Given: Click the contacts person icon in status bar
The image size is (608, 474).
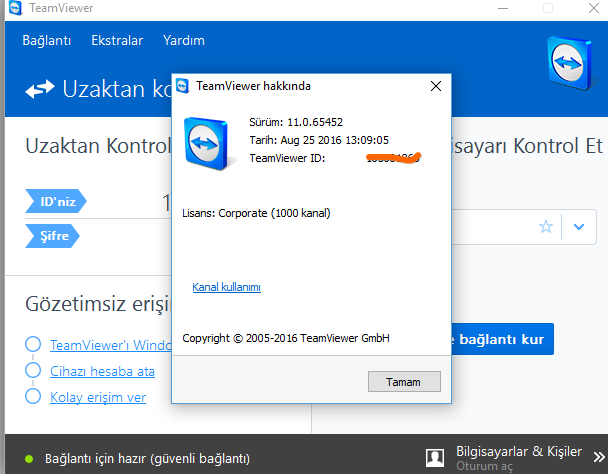Looking at the screenshot, I should pos(435,458).
